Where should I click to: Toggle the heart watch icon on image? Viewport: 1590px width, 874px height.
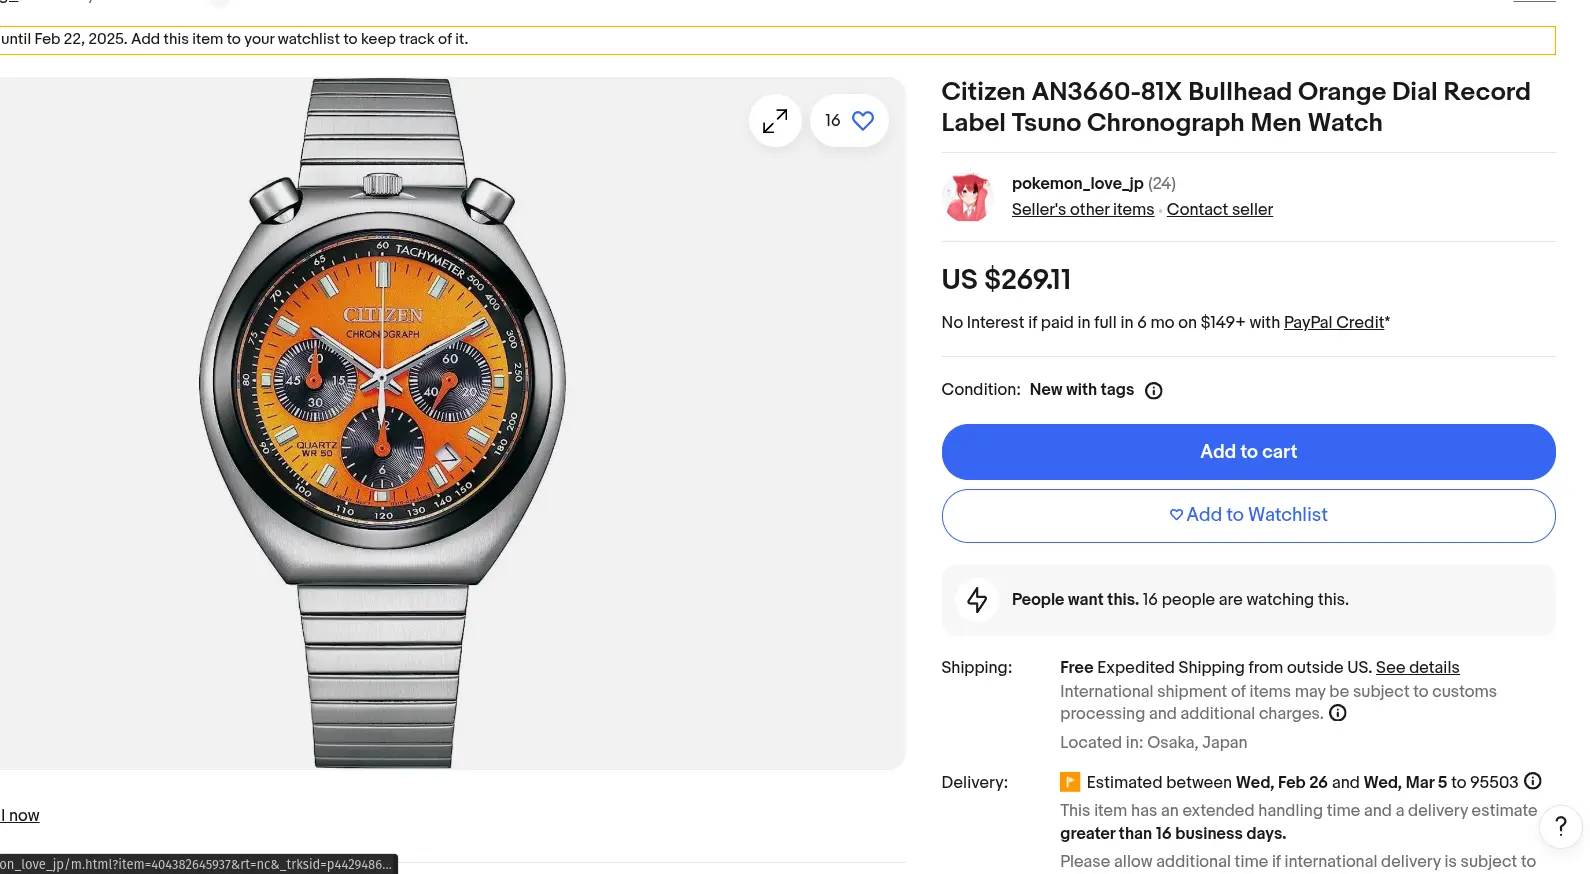click(862, 121)
